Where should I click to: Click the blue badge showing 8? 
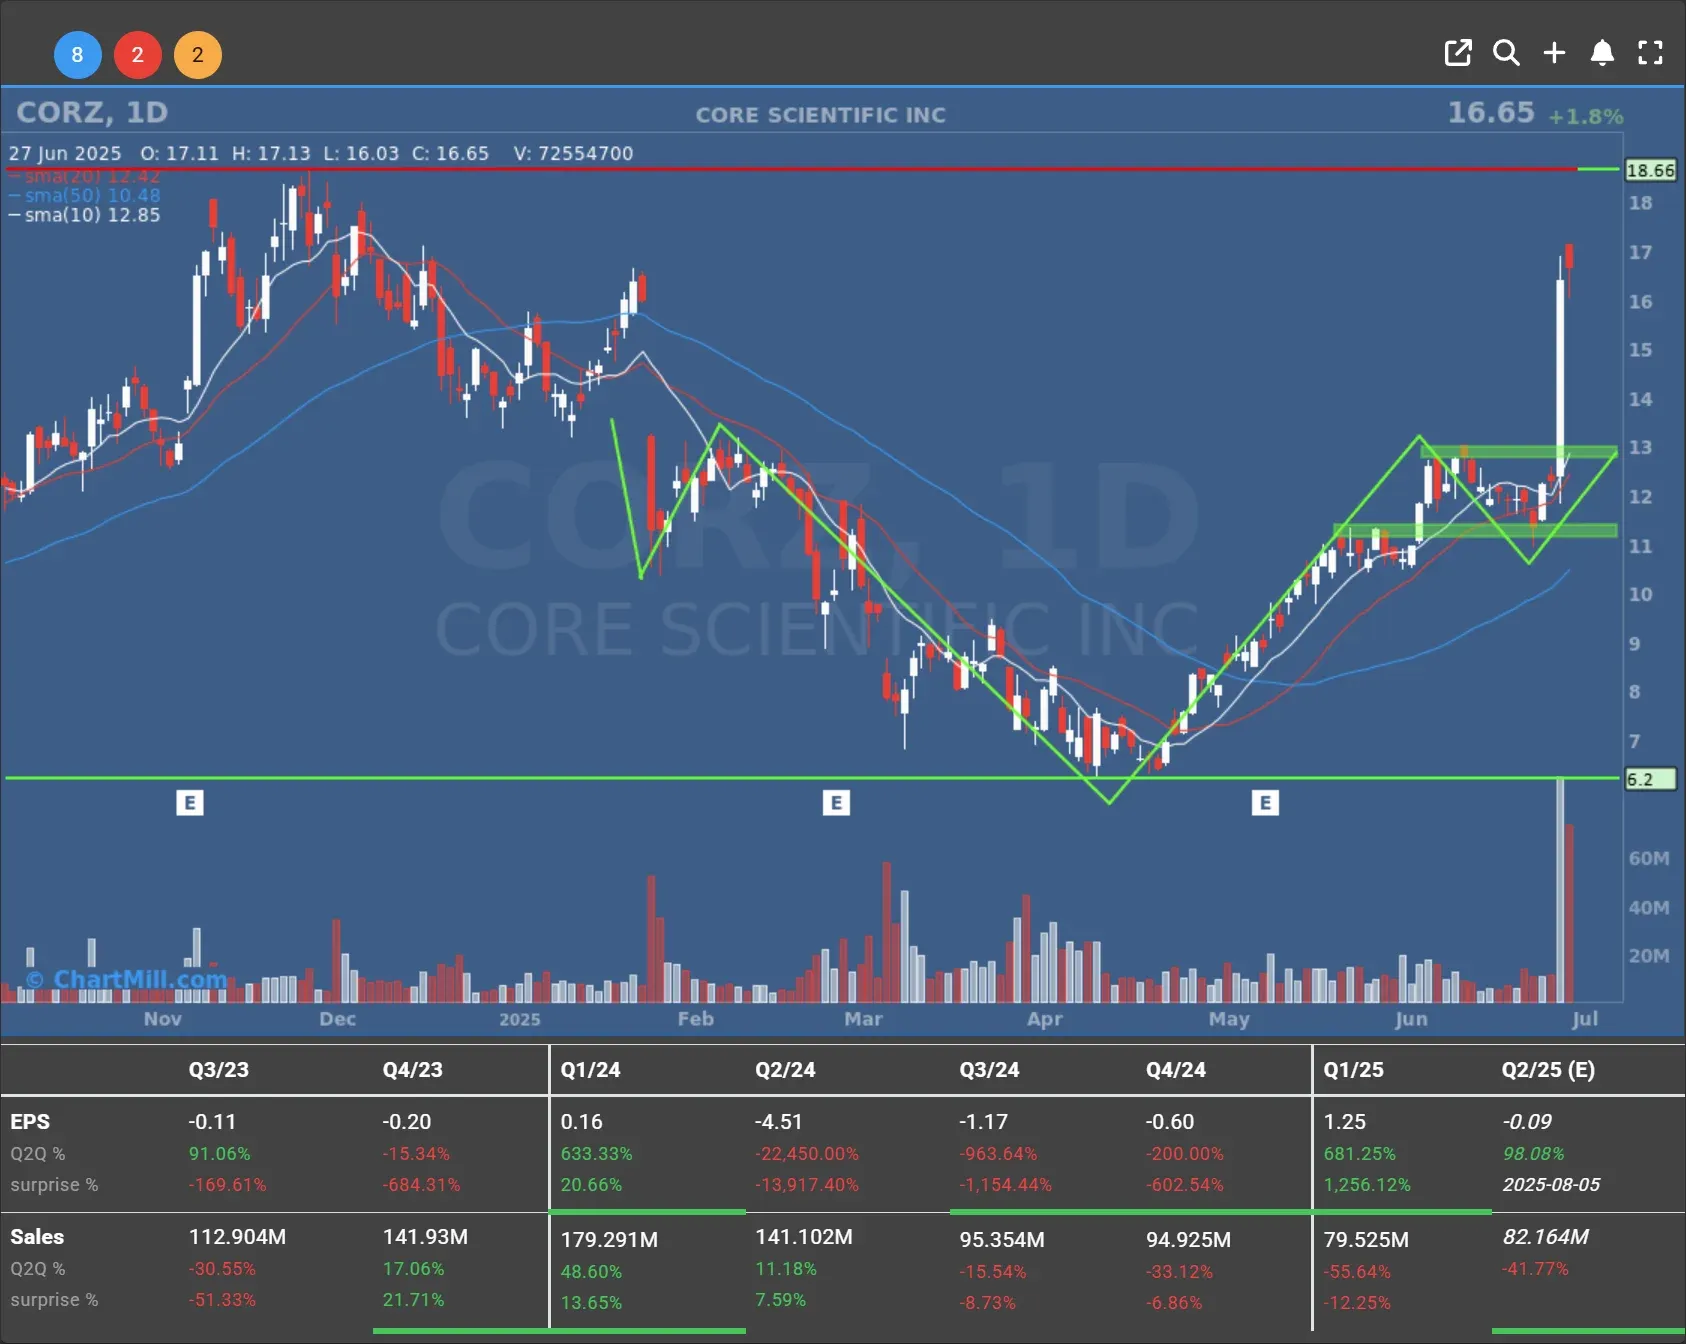(x=77, y=54)
